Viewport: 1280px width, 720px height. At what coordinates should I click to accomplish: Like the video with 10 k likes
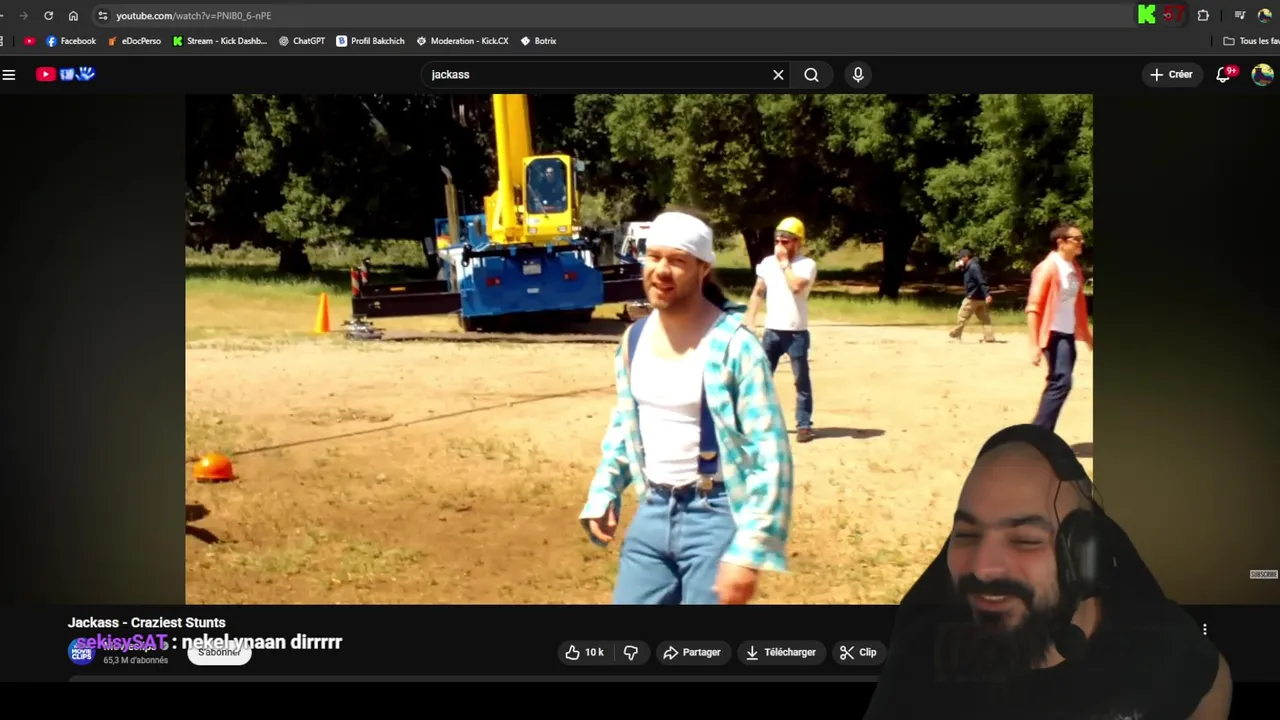pyautogui.click(x=584, y=652)
